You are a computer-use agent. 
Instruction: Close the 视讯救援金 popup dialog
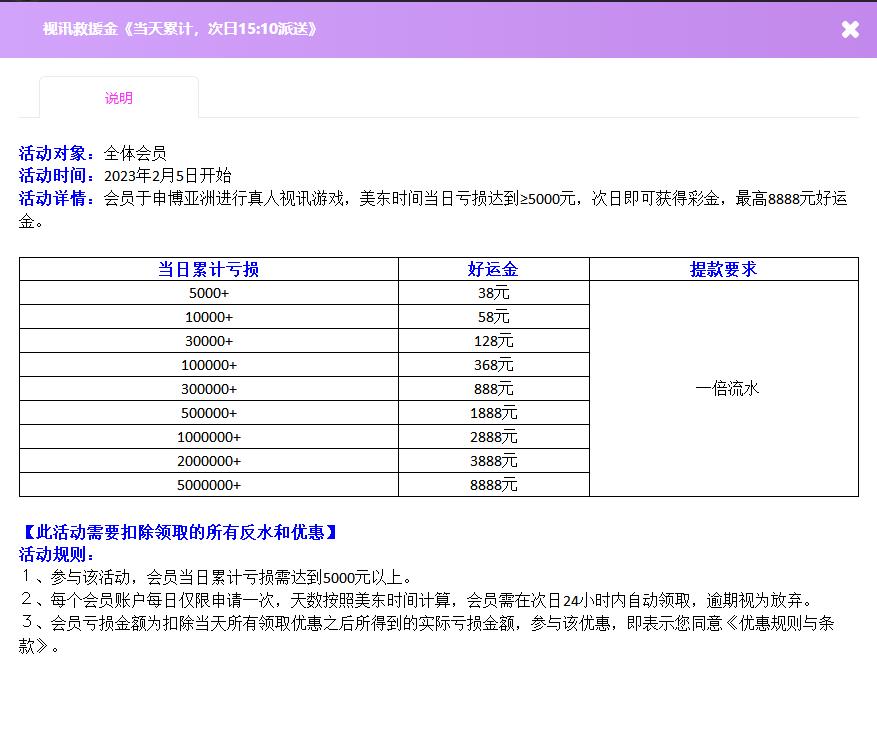click(x=850, y=29)
